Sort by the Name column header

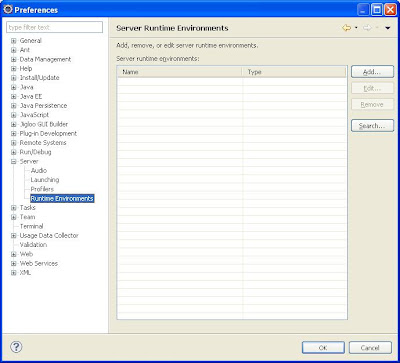179,72
